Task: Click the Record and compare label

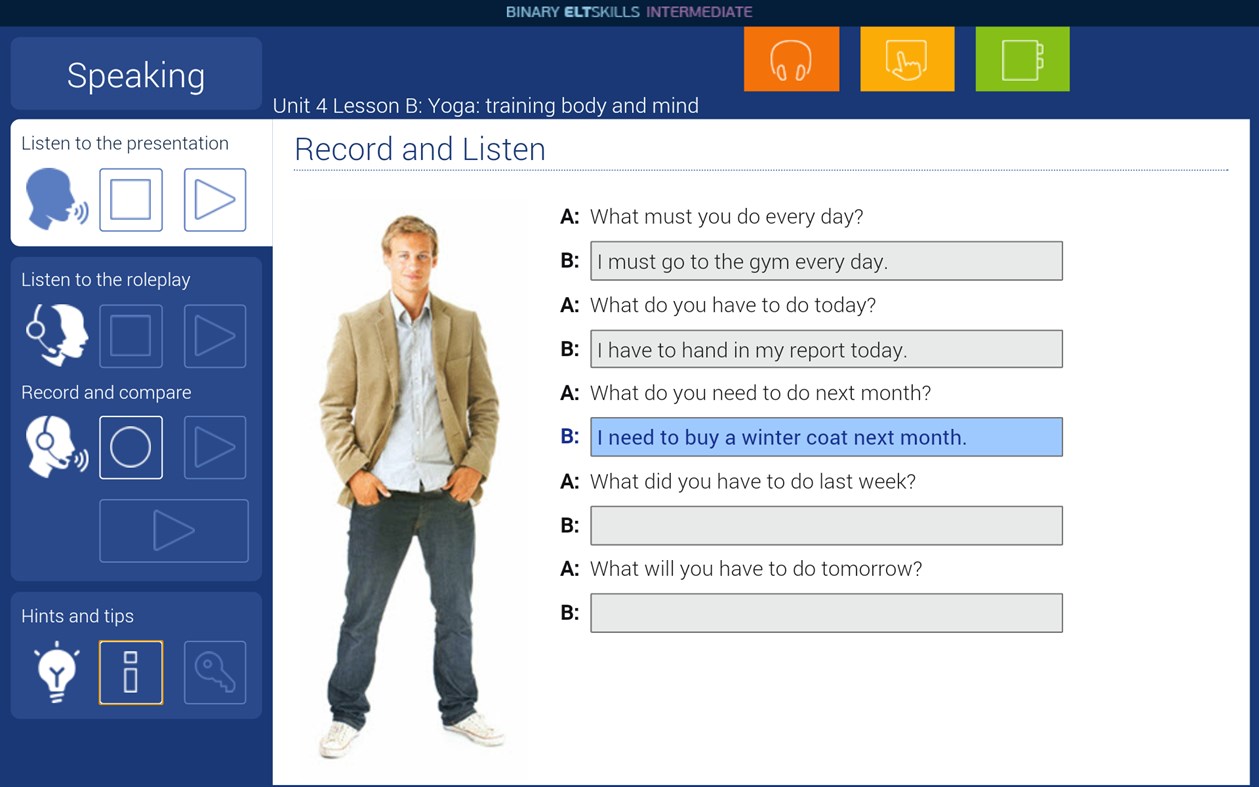Action: pyautogui.click(x=106, y=392)
